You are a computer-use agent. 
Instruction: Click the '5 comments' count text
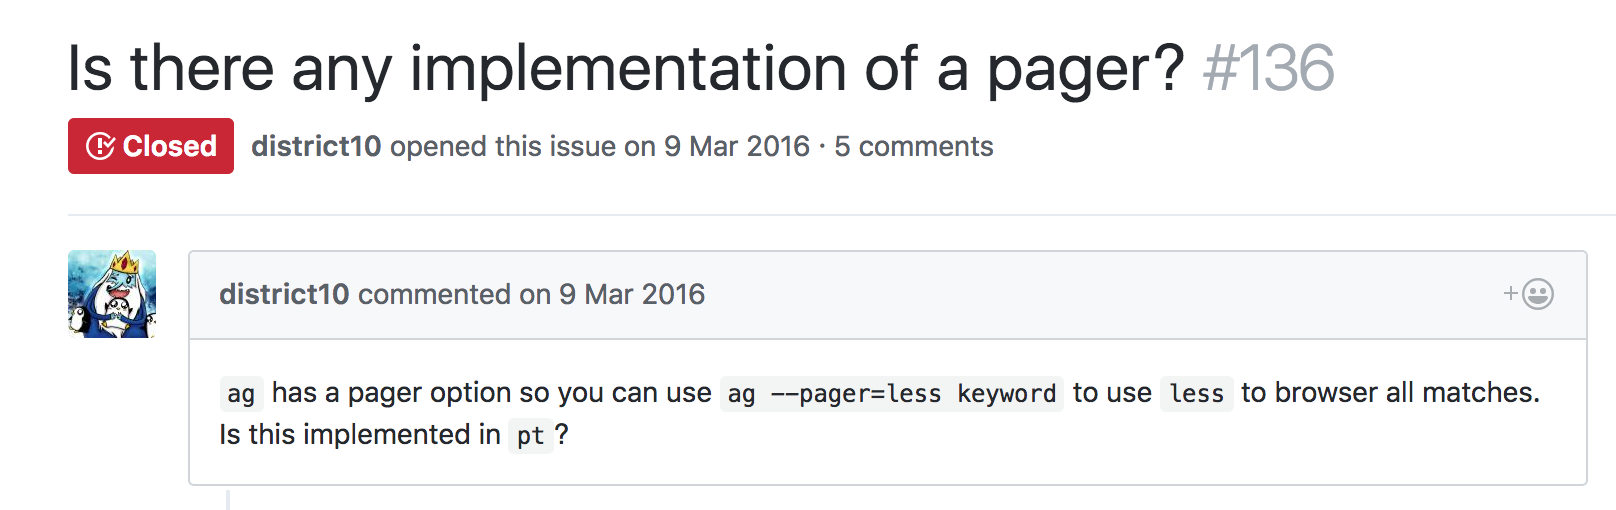coord(914,146)
